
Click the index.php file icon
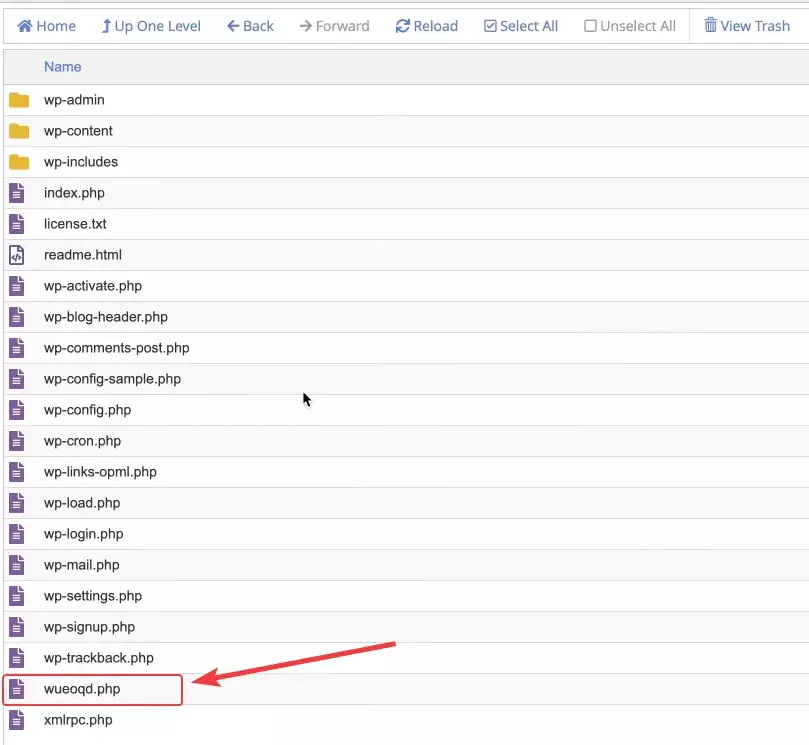click(x=17, y=193)
